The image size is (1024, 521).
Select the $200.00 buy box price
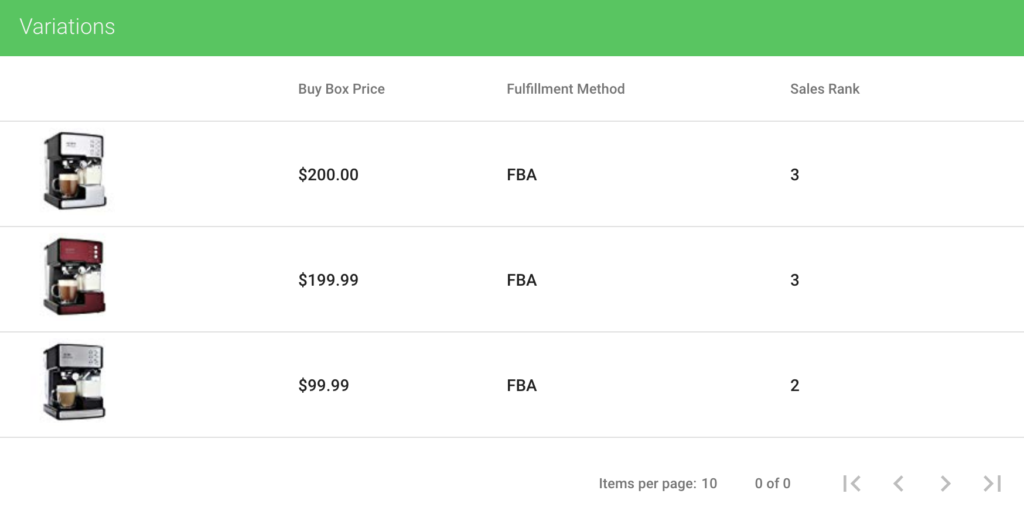click(x=328, y=175)
